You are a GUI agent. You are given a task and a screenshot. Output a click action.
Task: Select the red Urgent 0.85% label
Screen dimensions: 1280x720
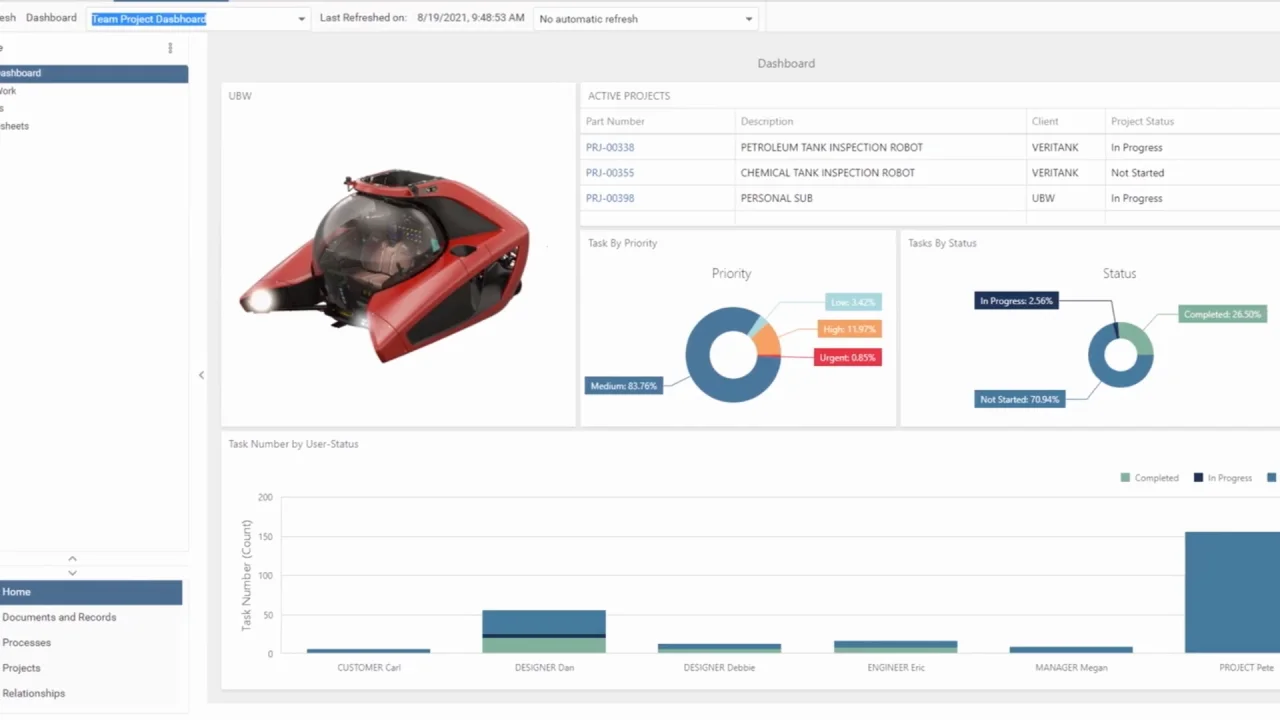[847, 357]
